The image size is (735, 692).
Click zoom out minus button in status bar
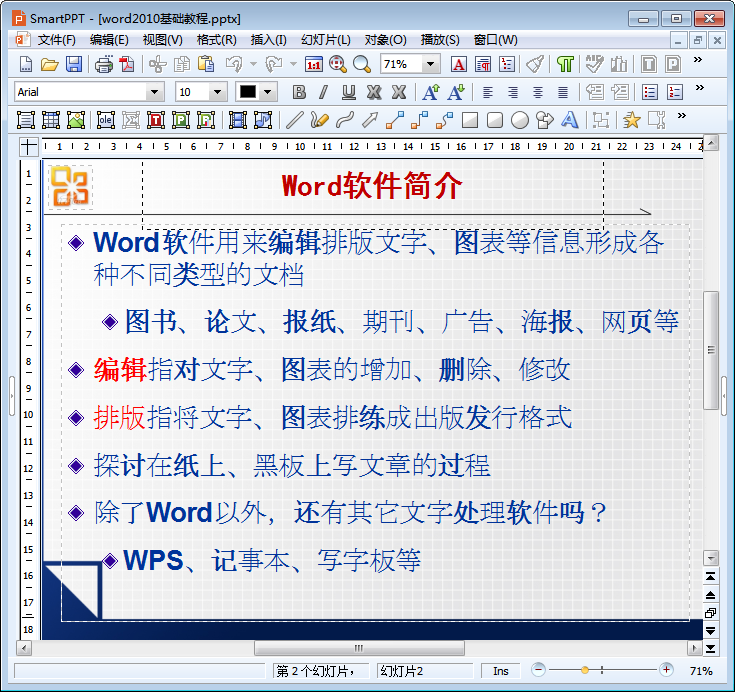point(539,670)
